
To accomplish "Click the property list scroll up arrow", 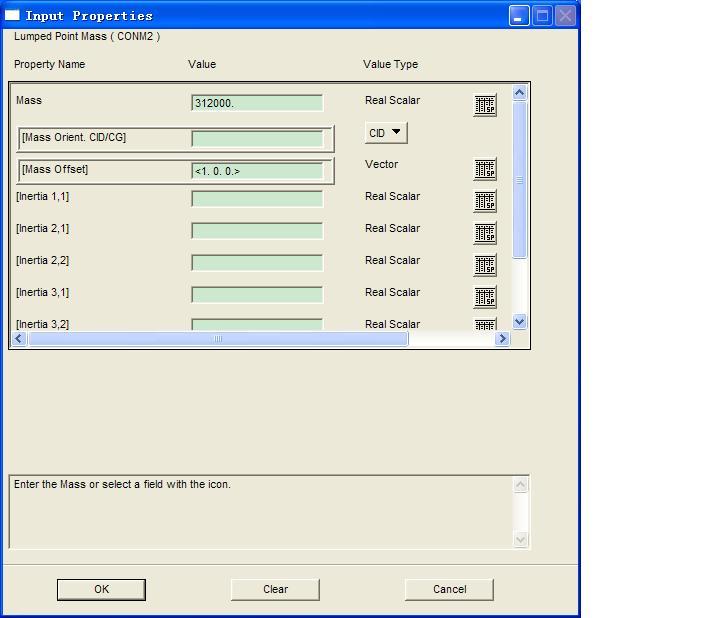I will coord(519,93).
